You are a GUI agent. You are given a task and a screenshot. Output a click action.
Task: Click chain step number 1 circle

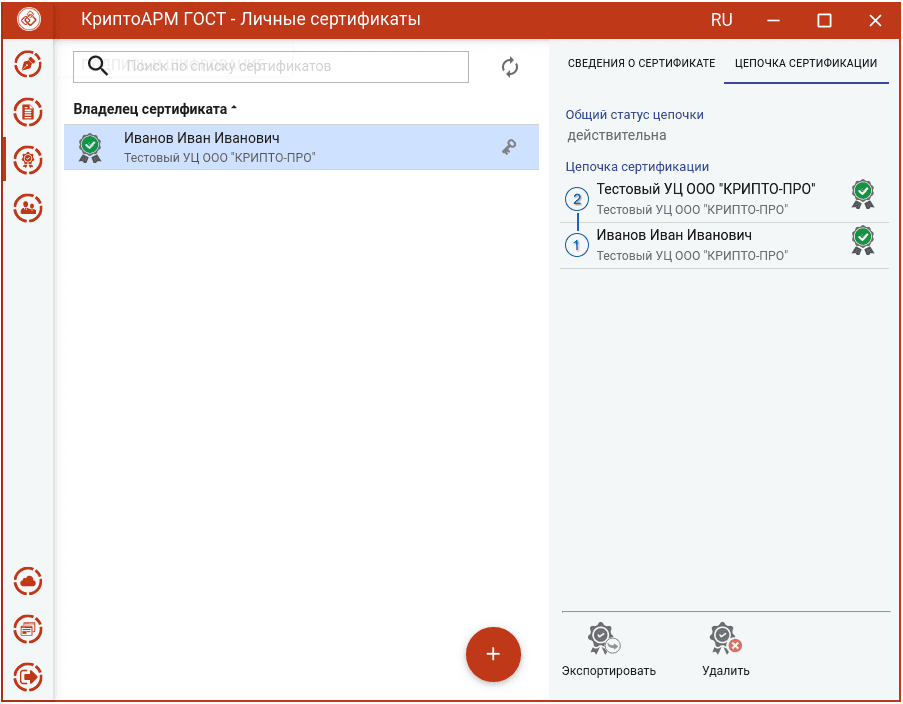577,245
